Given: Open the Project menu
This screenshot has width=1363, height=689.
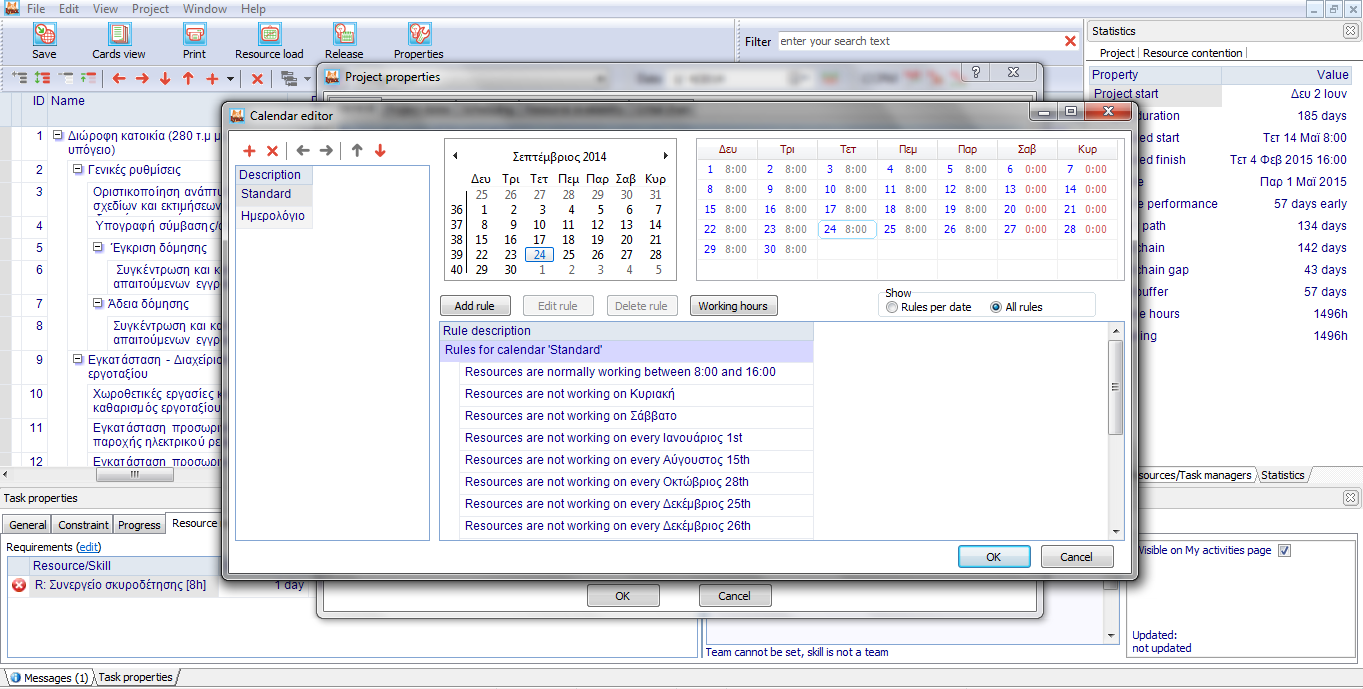Looking at the screenshot, I should tap(151, 9).
